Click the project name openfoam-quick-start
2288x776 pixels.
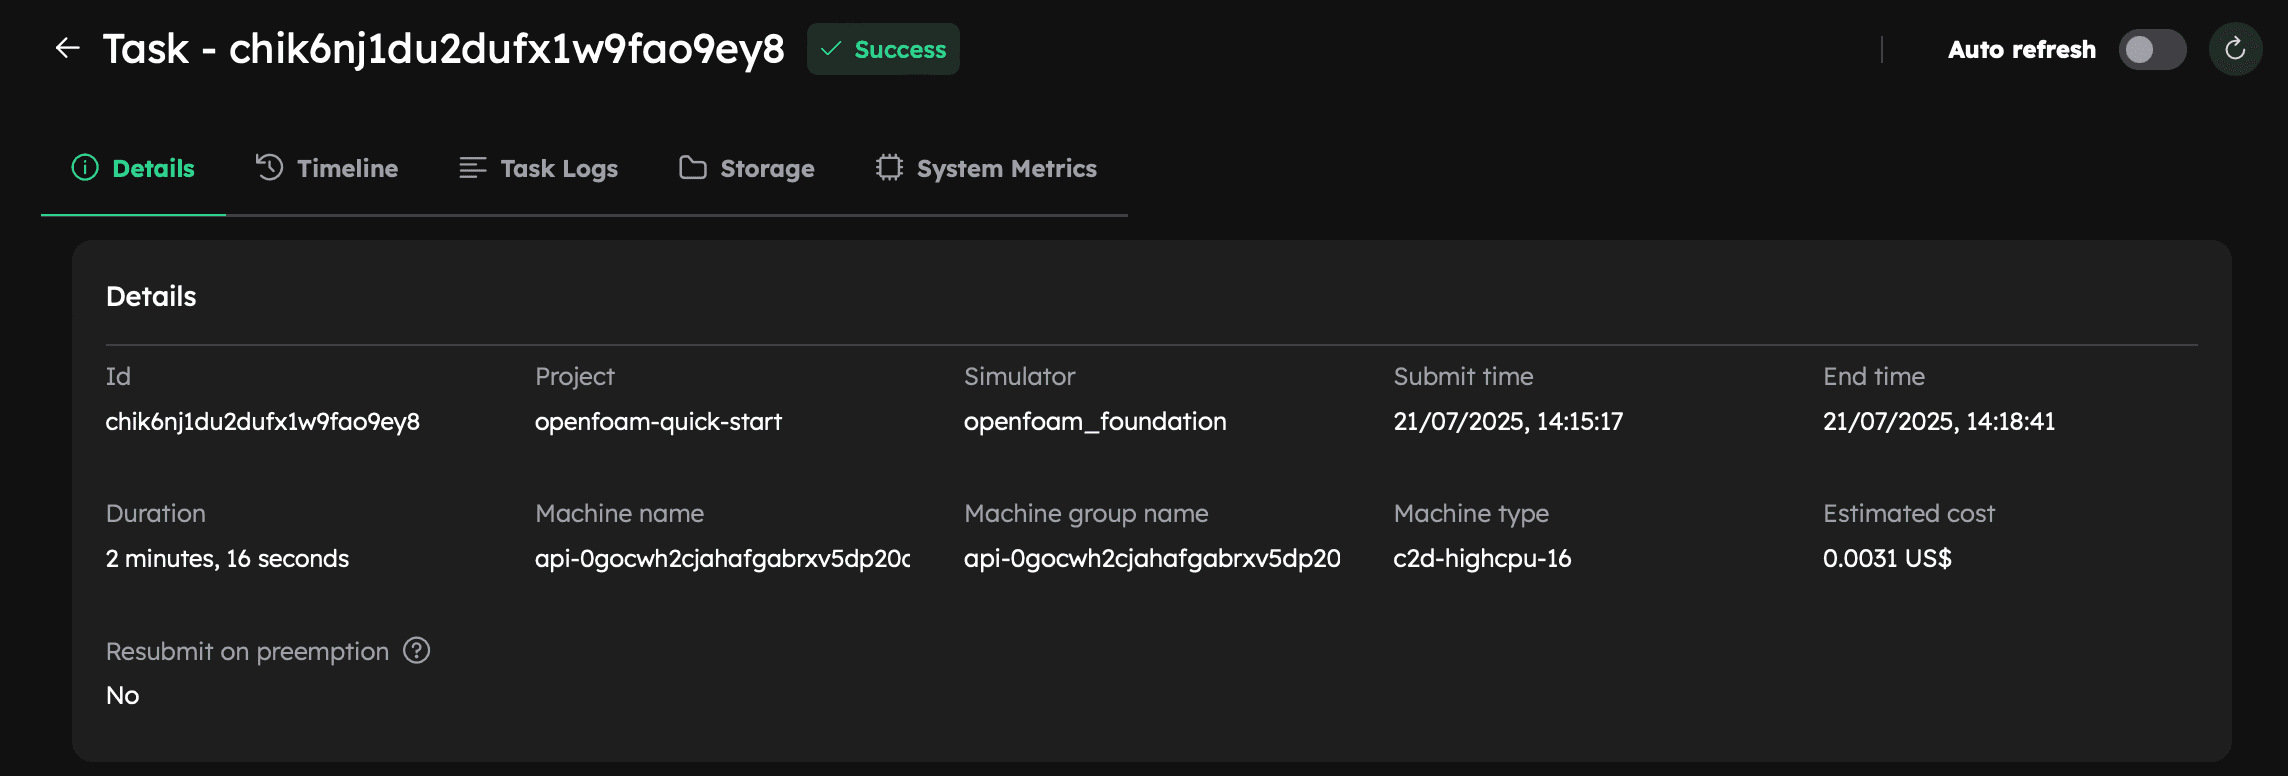pyautogui.click(x=658, y=422)
